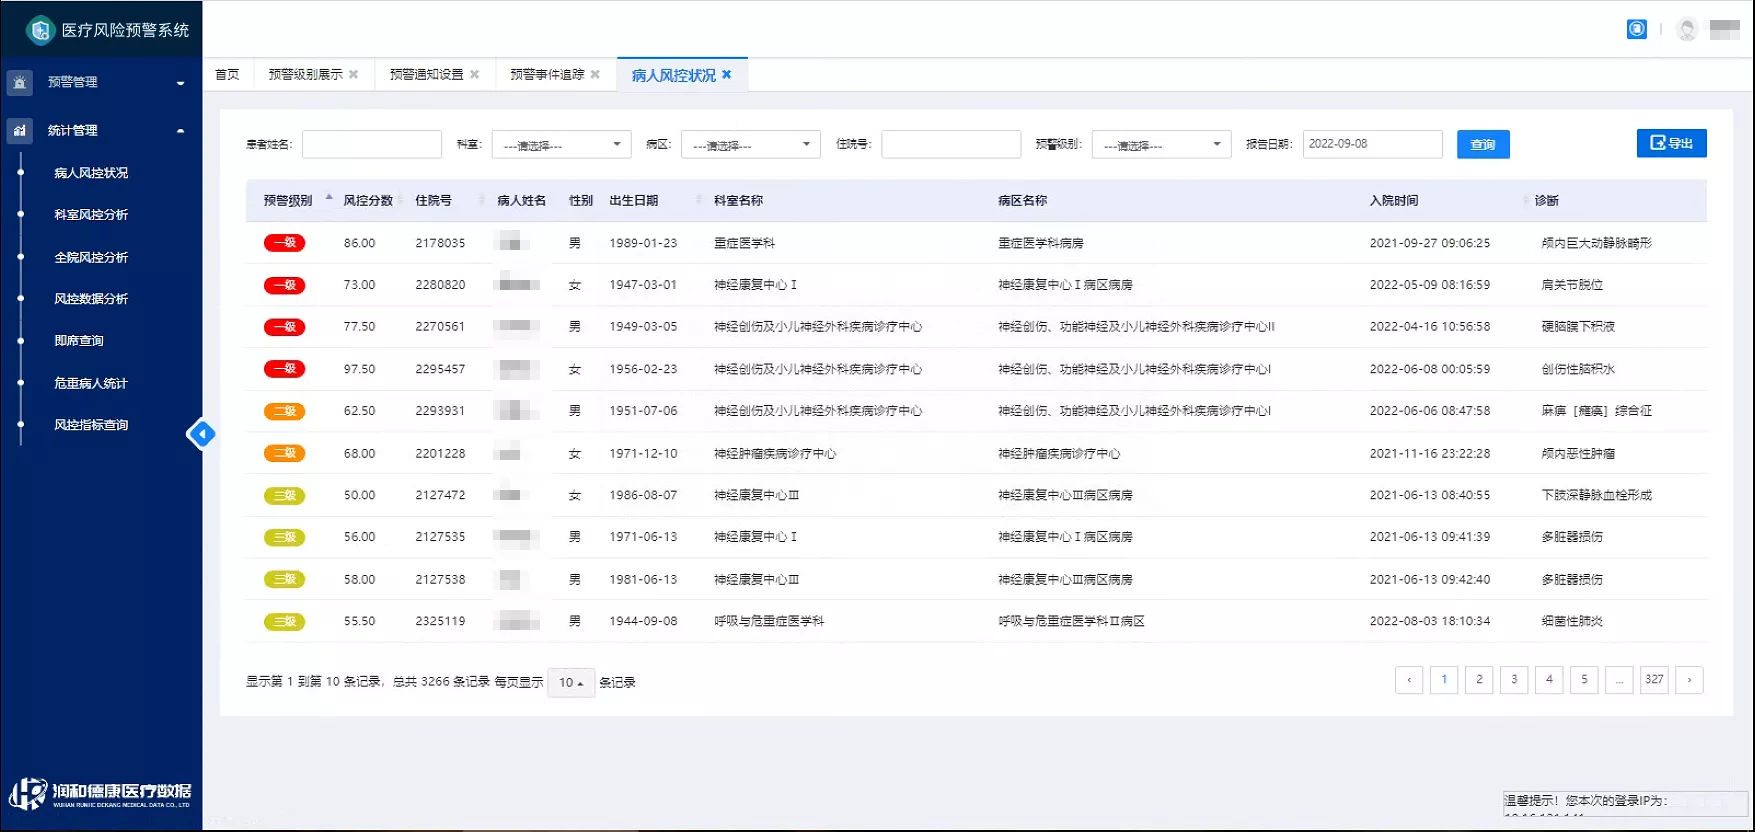Open 科室风控分析 in sidebar
Screen dimensions: 1755x832
tap(91, 215)
